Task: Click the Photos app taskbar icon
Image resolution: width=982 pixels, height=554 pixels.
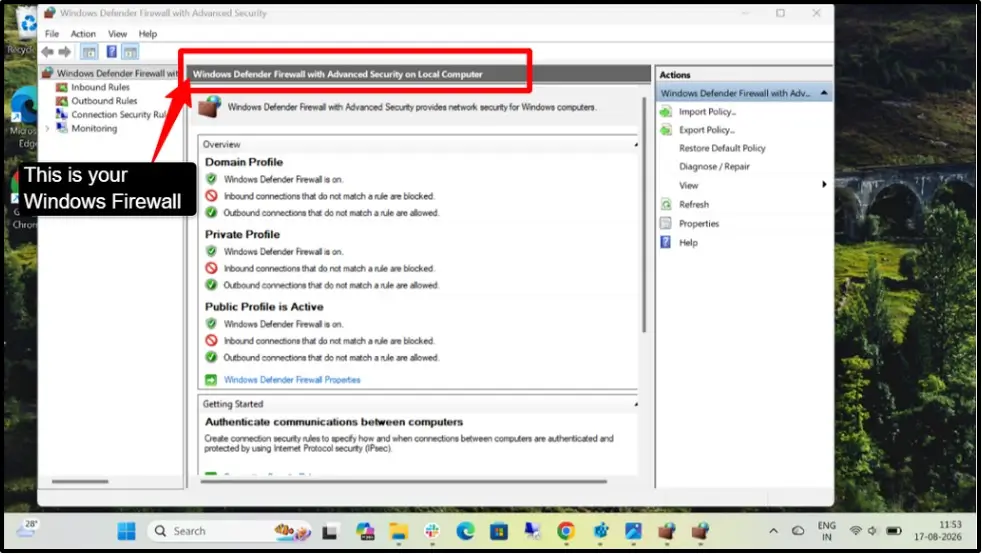Action: [633, 531]
